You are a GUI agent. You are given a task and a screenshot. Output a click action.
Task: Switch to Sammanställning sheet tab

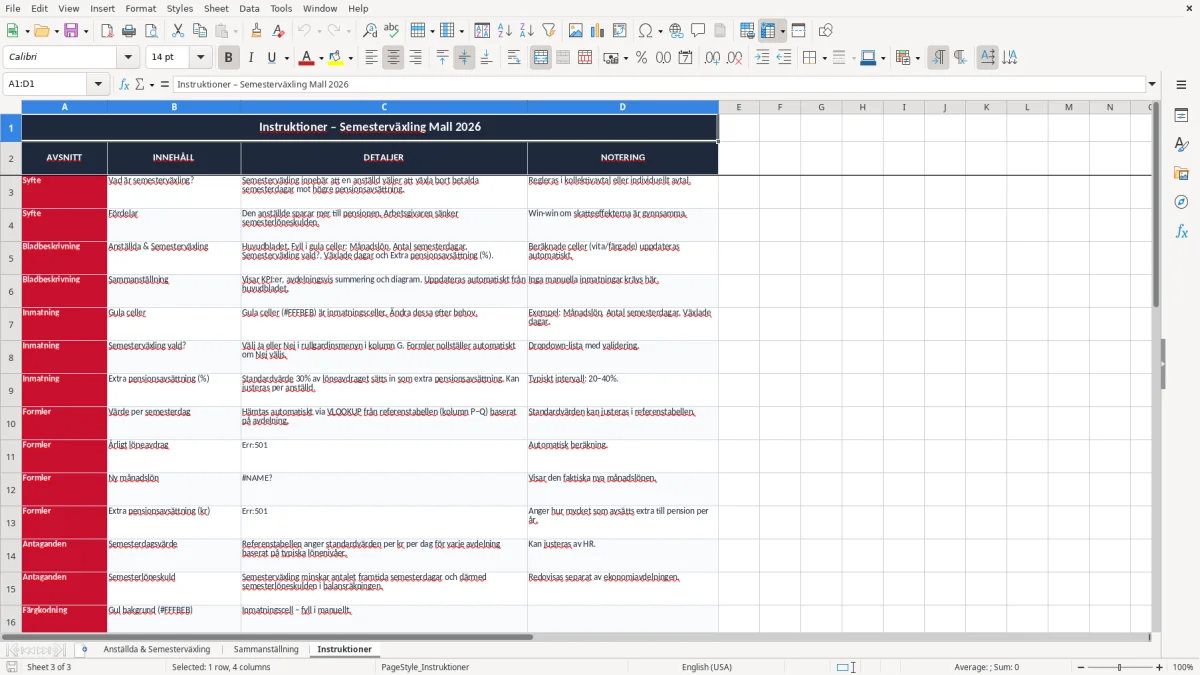pyautogui.click(x=266, y=649)
